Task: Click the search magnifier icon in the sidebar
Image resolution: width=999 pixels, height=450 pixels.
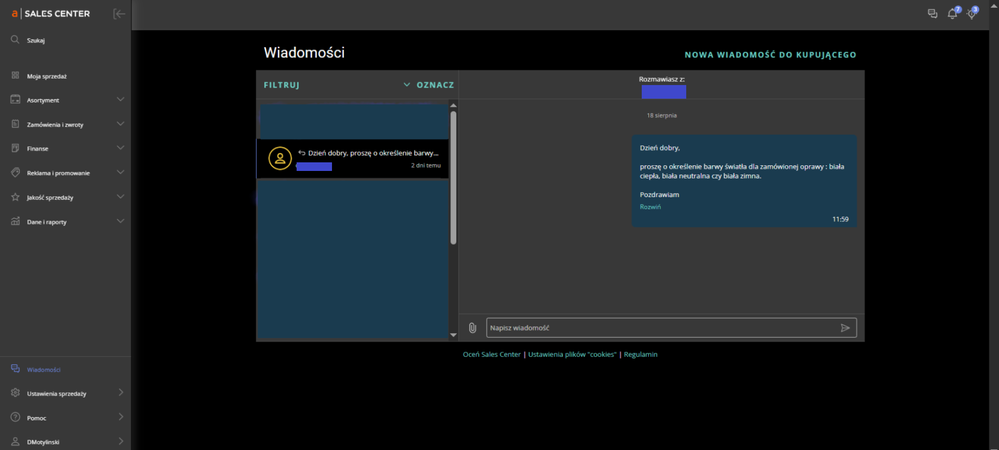Action: point(15,40)
